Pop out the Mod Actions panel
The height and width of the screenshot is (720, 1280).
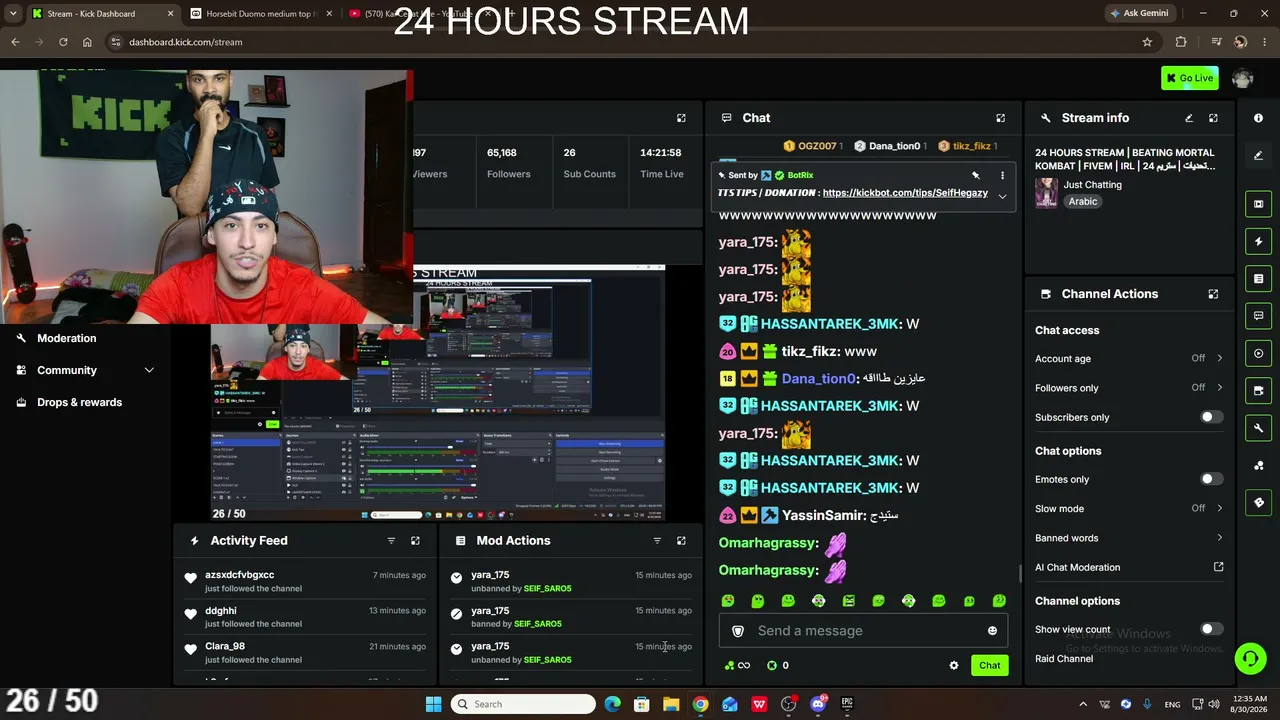click(x=681, y=541)
